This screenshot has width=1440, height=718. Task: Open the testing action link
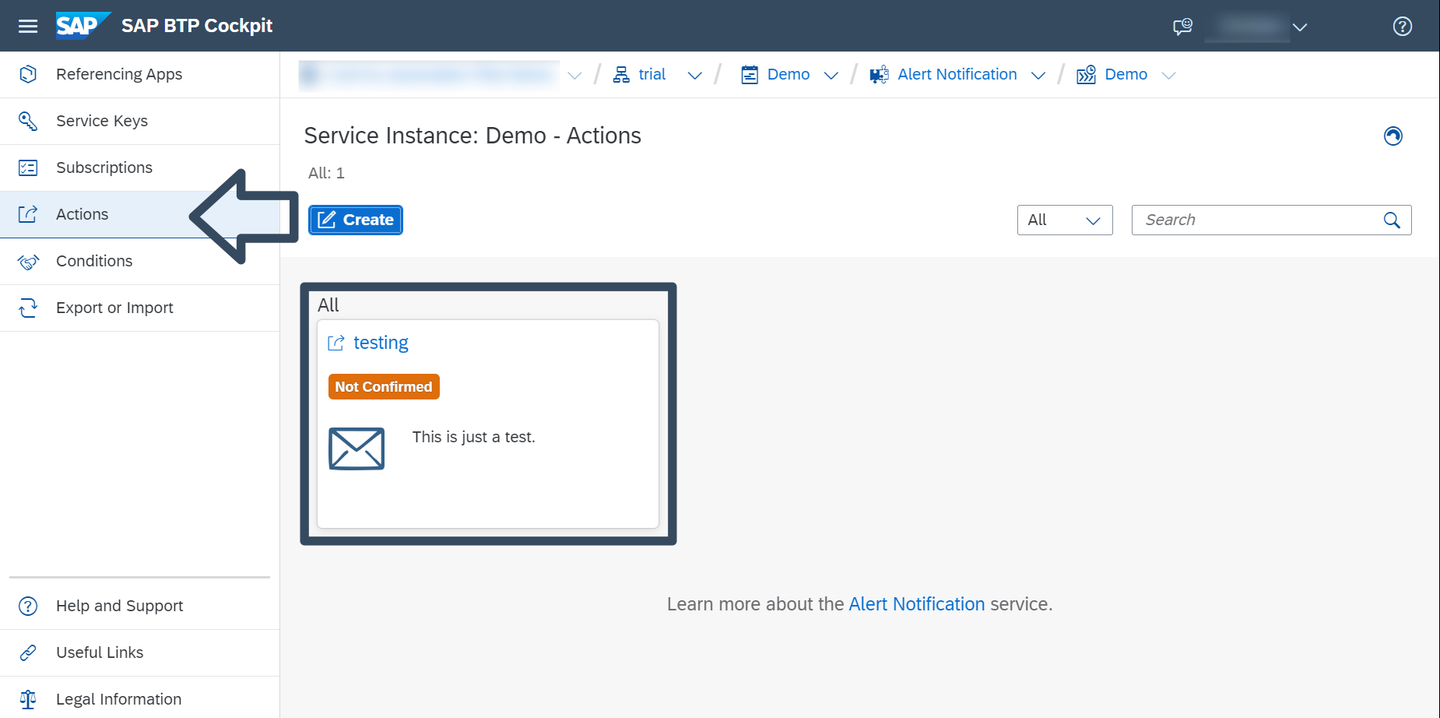(381, 343)
